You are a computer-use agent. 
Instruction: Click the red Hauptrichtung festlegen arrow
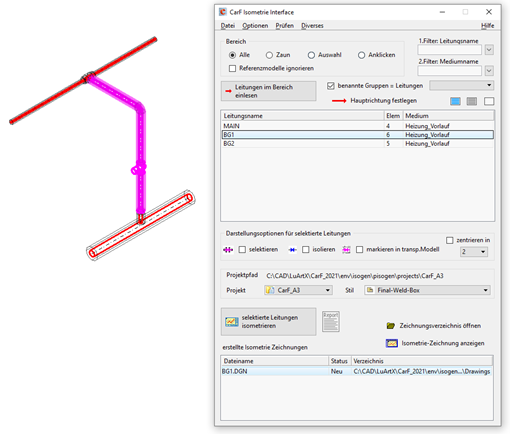(339, 101)
